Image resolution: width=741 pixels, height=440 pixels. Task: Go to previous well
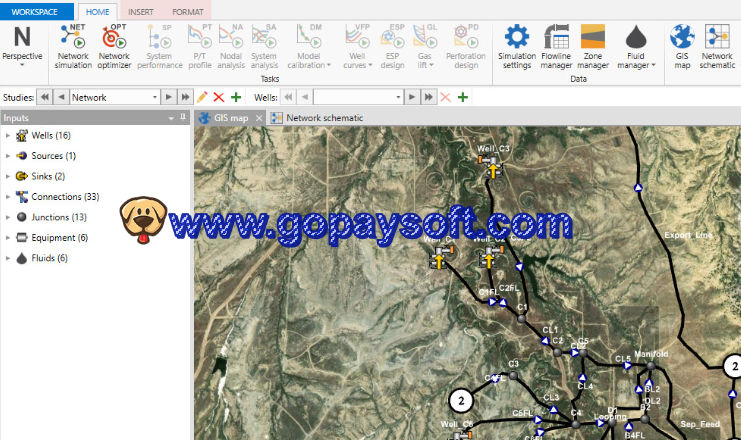click(x=305, y=97)
